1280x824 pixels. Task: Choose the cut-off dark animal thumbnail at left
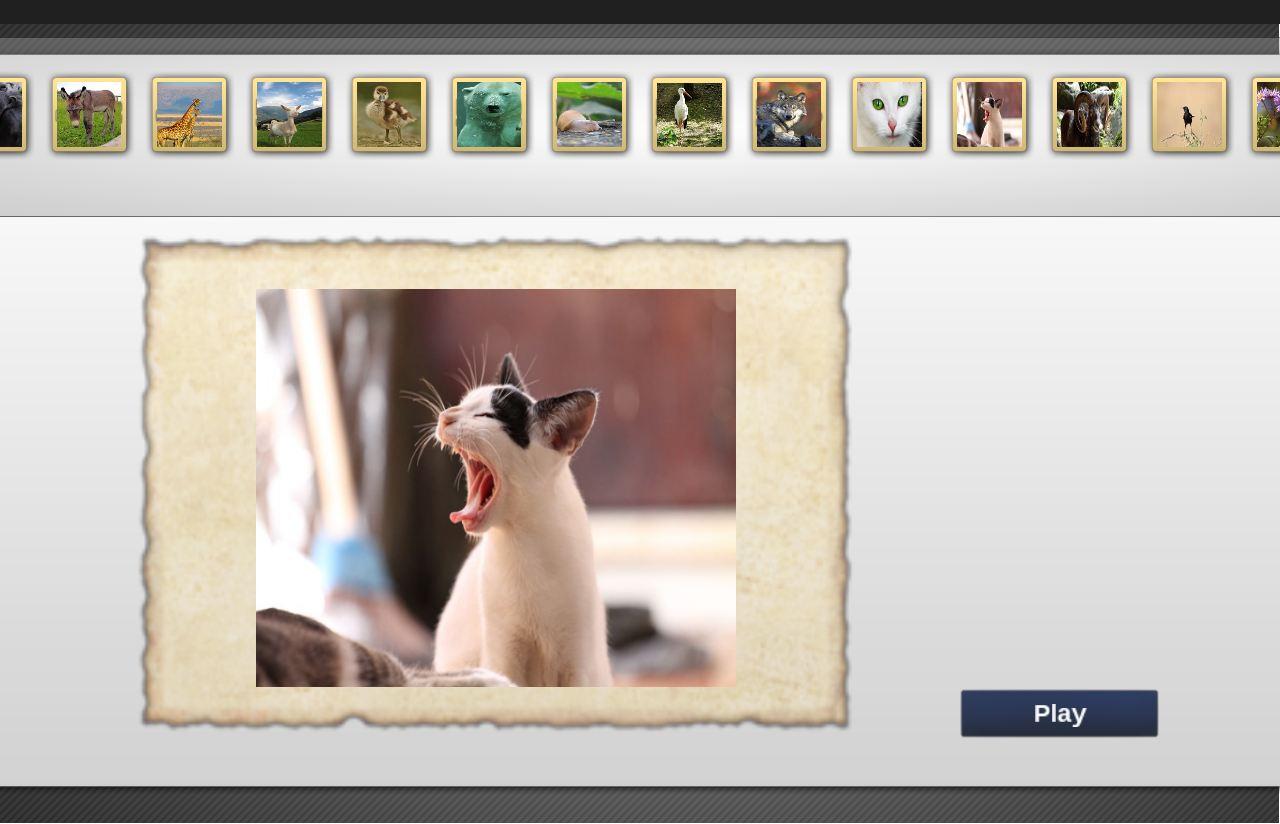12,115
